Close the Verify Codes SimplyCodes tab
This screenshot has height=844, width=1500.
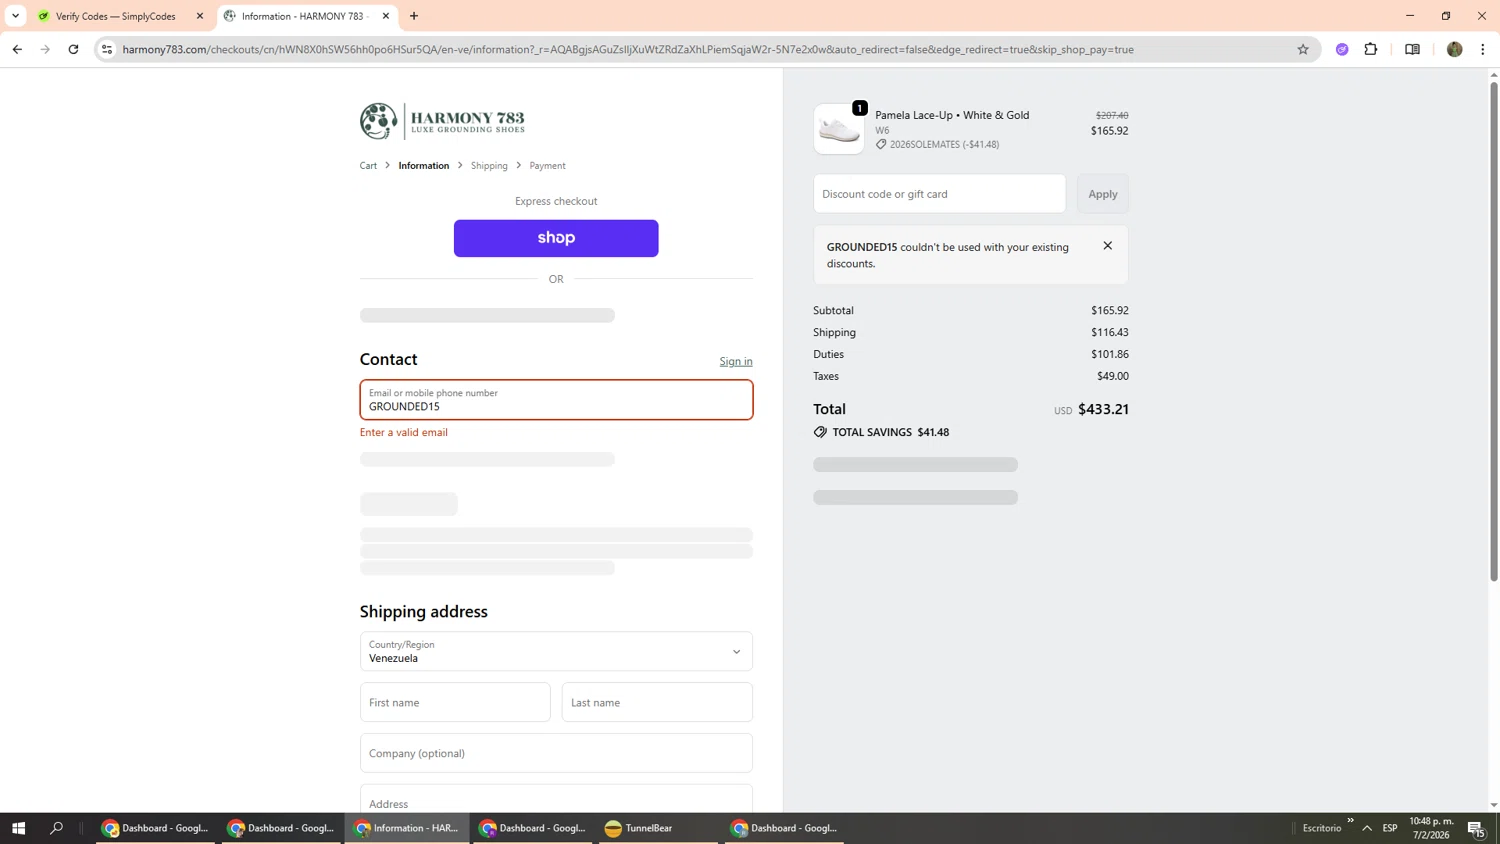[200, 16]
